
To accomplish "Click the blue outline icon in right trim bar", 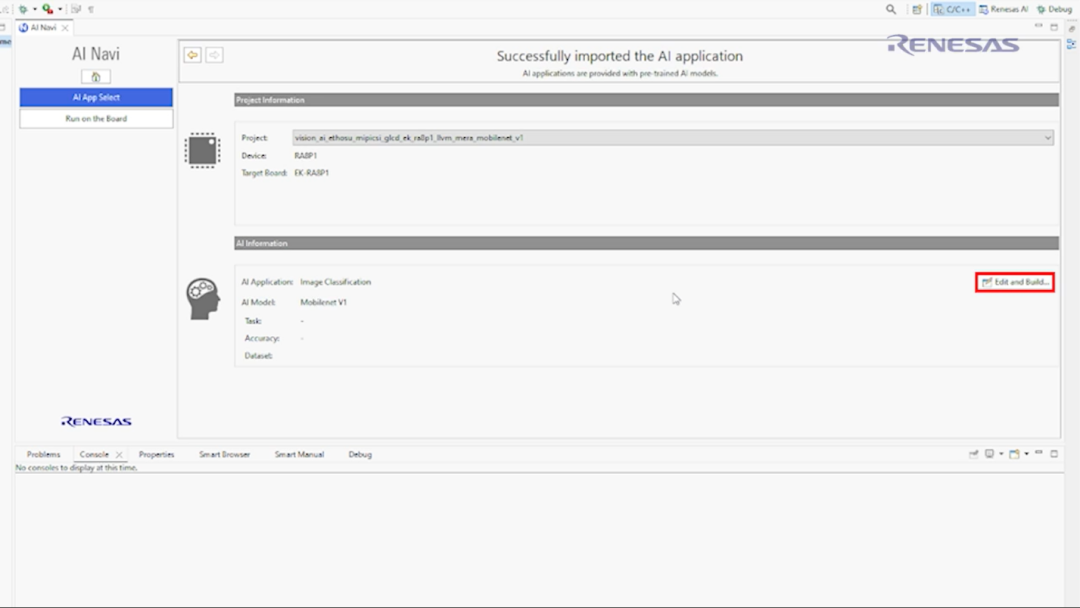I will tap(1071, 44).
